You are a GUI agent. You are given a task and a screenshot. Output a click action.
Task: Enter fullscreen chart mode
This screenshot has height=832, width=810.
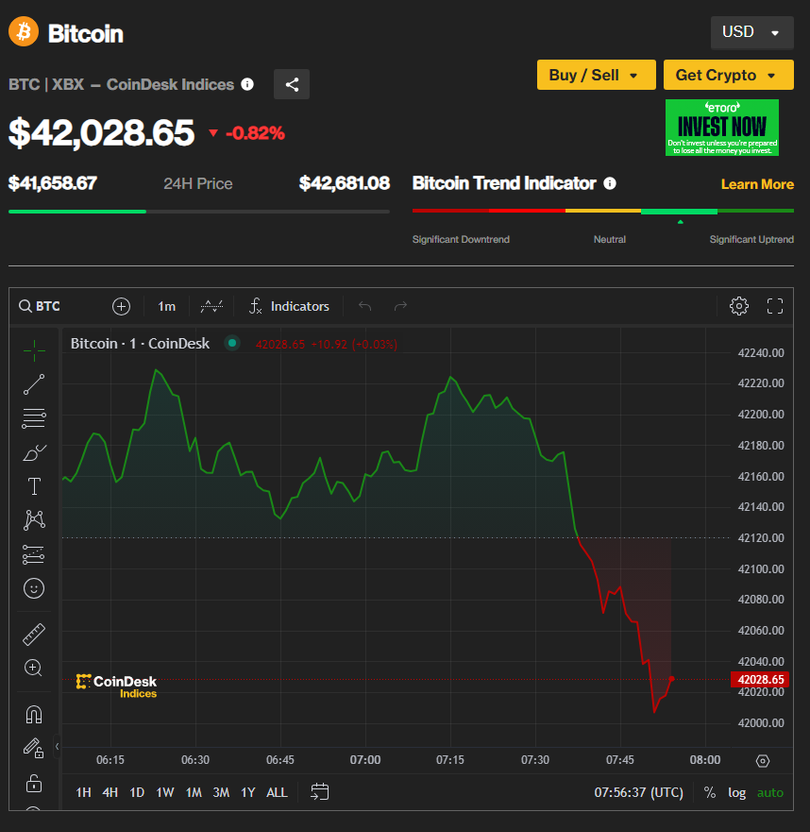pyautogui.click(x=775, y=306)
